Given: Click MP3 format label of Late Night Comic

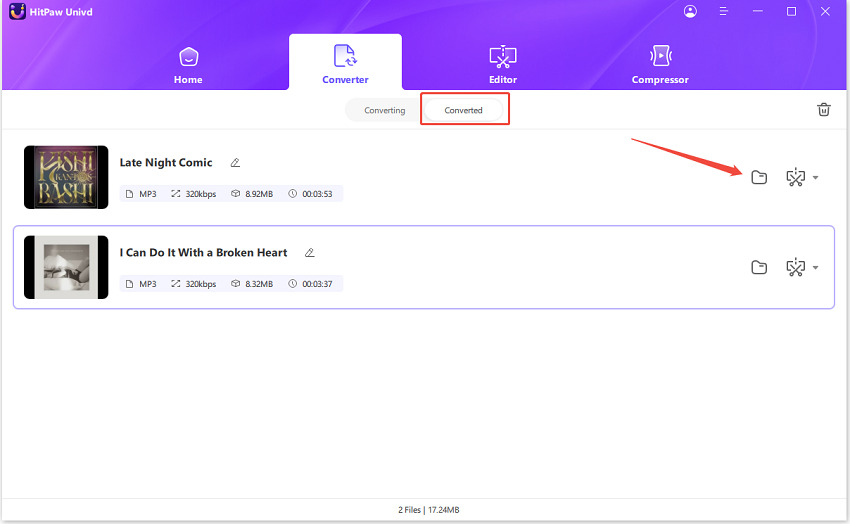Looking at the screenshot, I should tap(147, 194).
